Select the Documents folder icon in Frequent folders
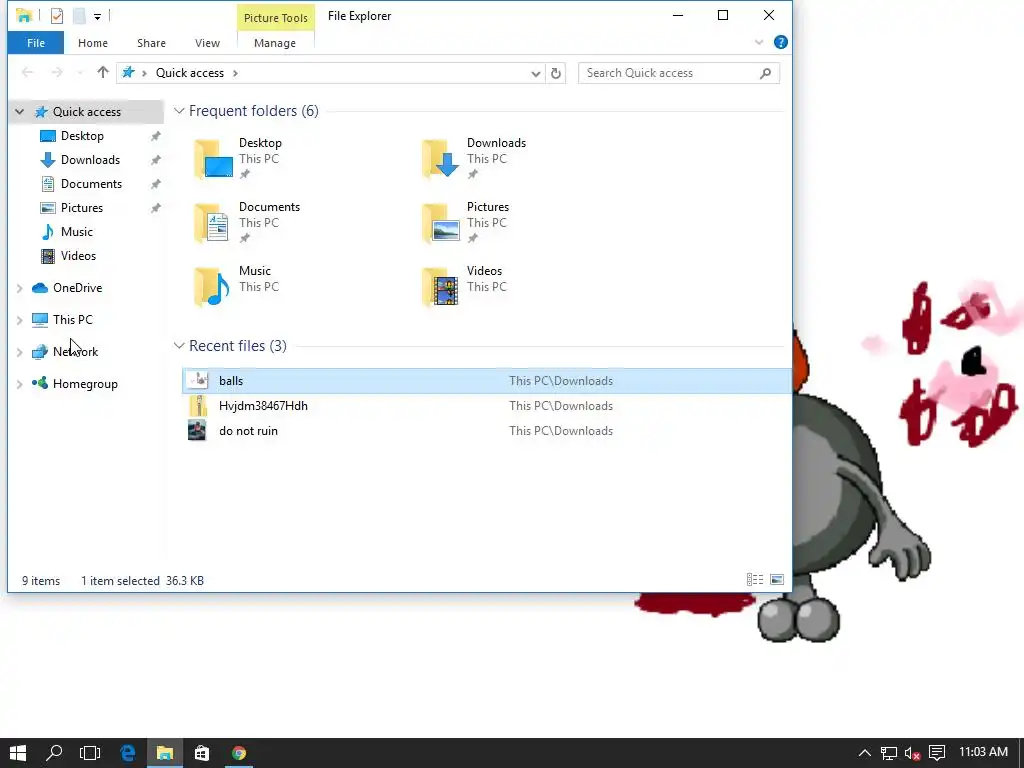Image resolution: width=1024 pixels, height=768 pixels. click(x=213, y=223)
